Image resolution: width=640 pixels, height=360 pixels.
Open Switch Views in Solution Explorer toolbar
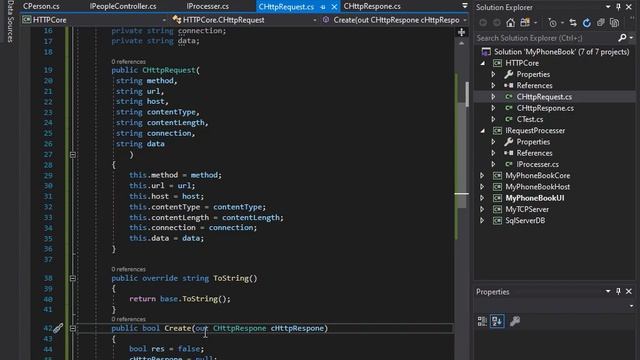point(525,23)
